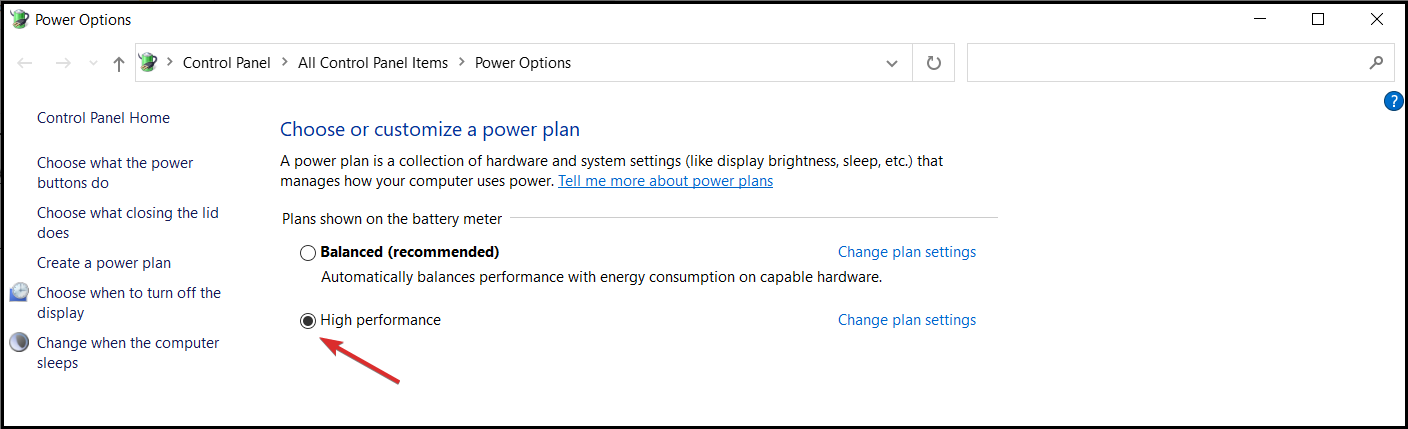The height and width of the screenshot is (429, 1408).
Task: Expand the chevron after Control Panel breadcrumb
Action: [x=285, y=62]
